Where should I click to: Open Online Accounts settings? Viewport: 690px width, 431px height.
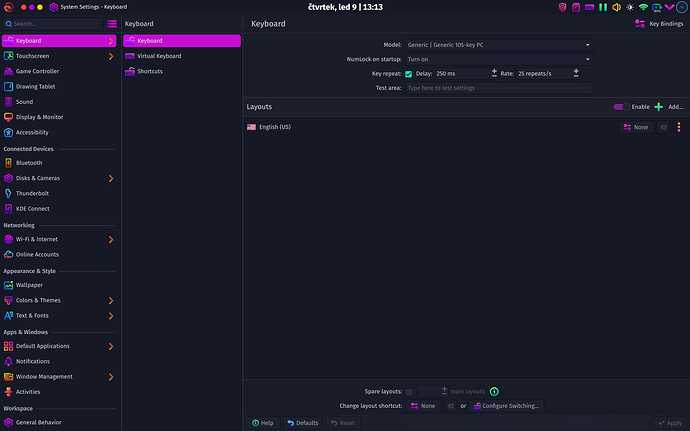pos(59,254)
